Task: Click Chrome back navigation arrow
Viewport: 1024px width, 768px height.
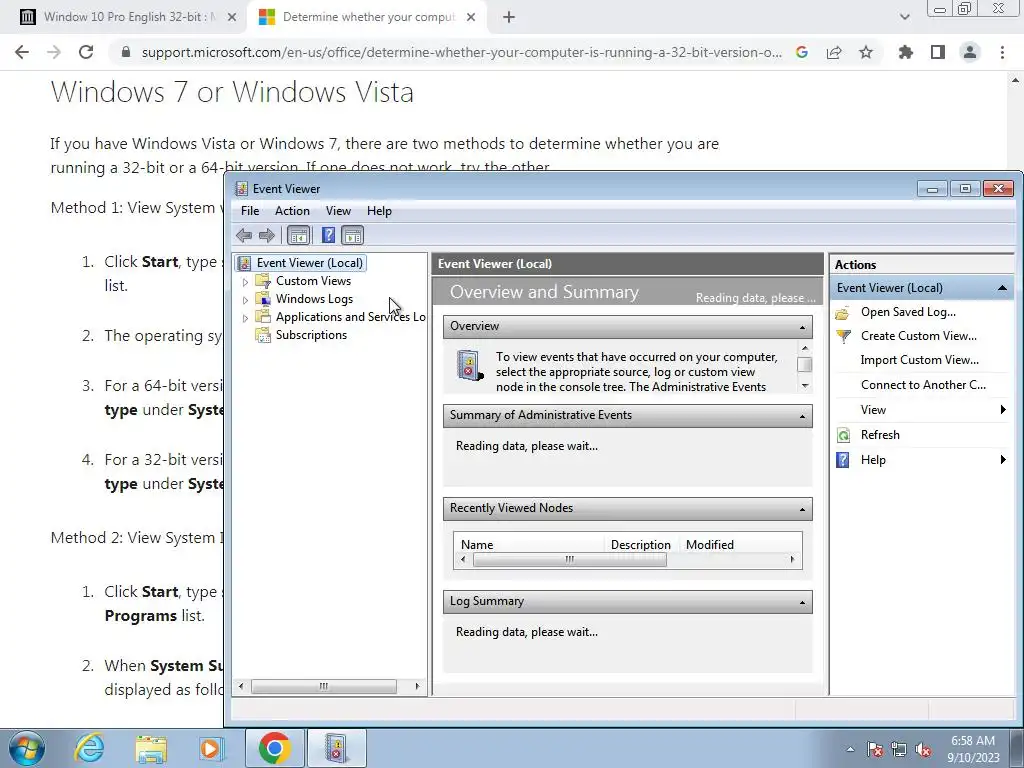Action: click(22, 52)
